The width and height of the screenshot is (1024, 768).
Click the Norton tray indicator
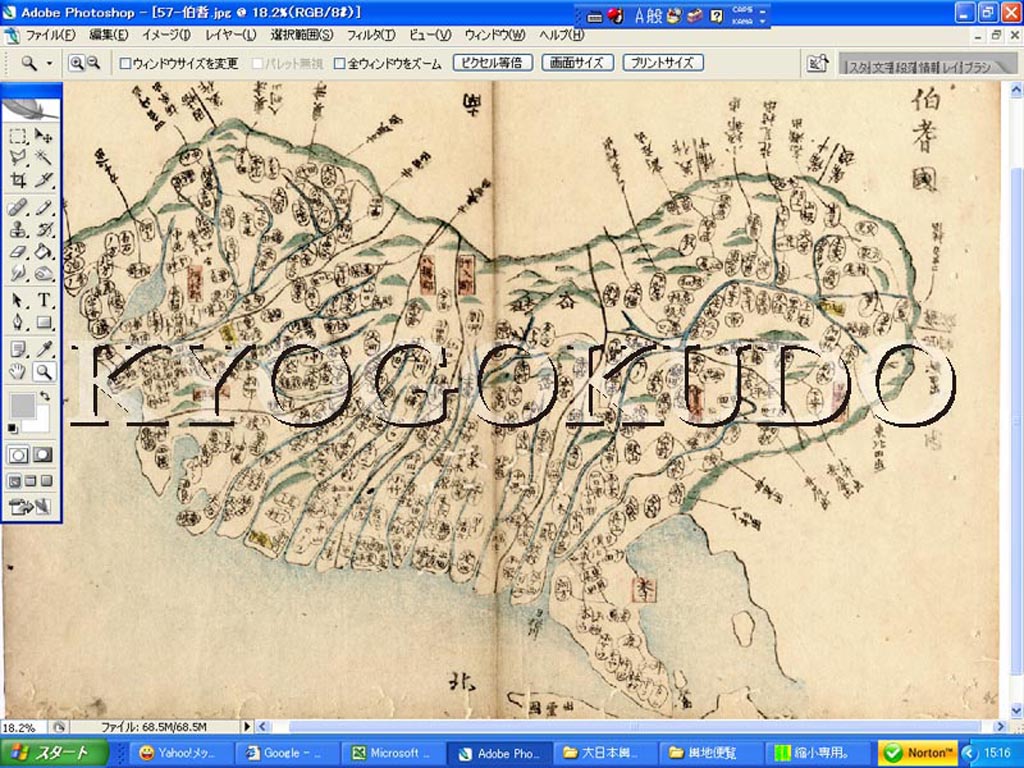(x=918, y=753)
